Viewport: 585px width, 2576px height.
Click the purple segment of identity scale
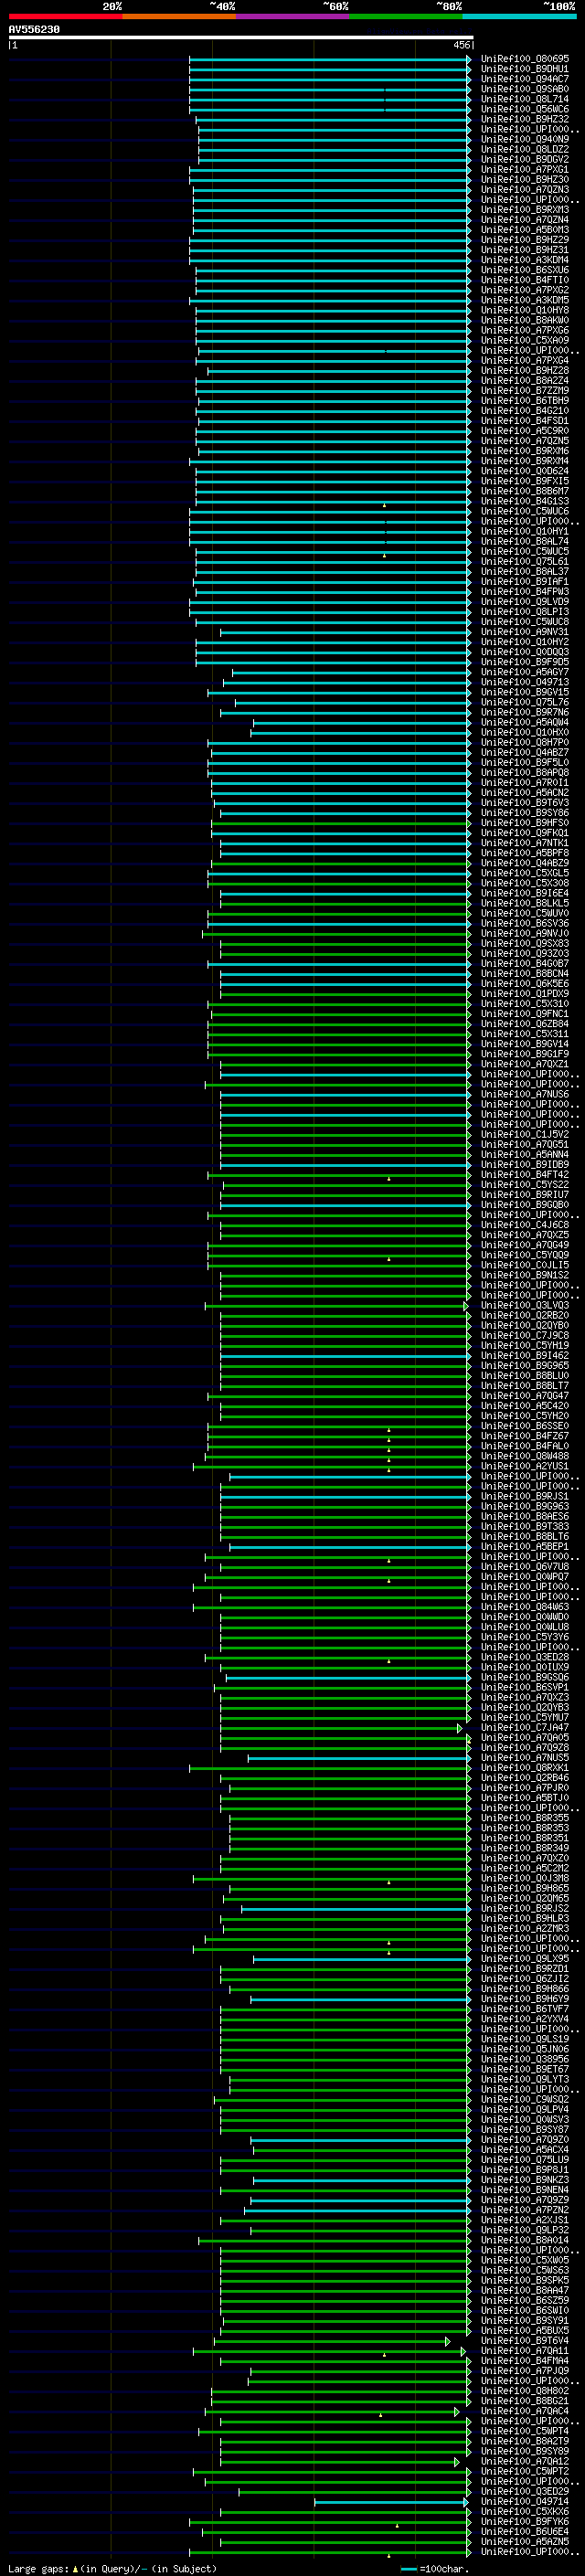pos(293,17)
